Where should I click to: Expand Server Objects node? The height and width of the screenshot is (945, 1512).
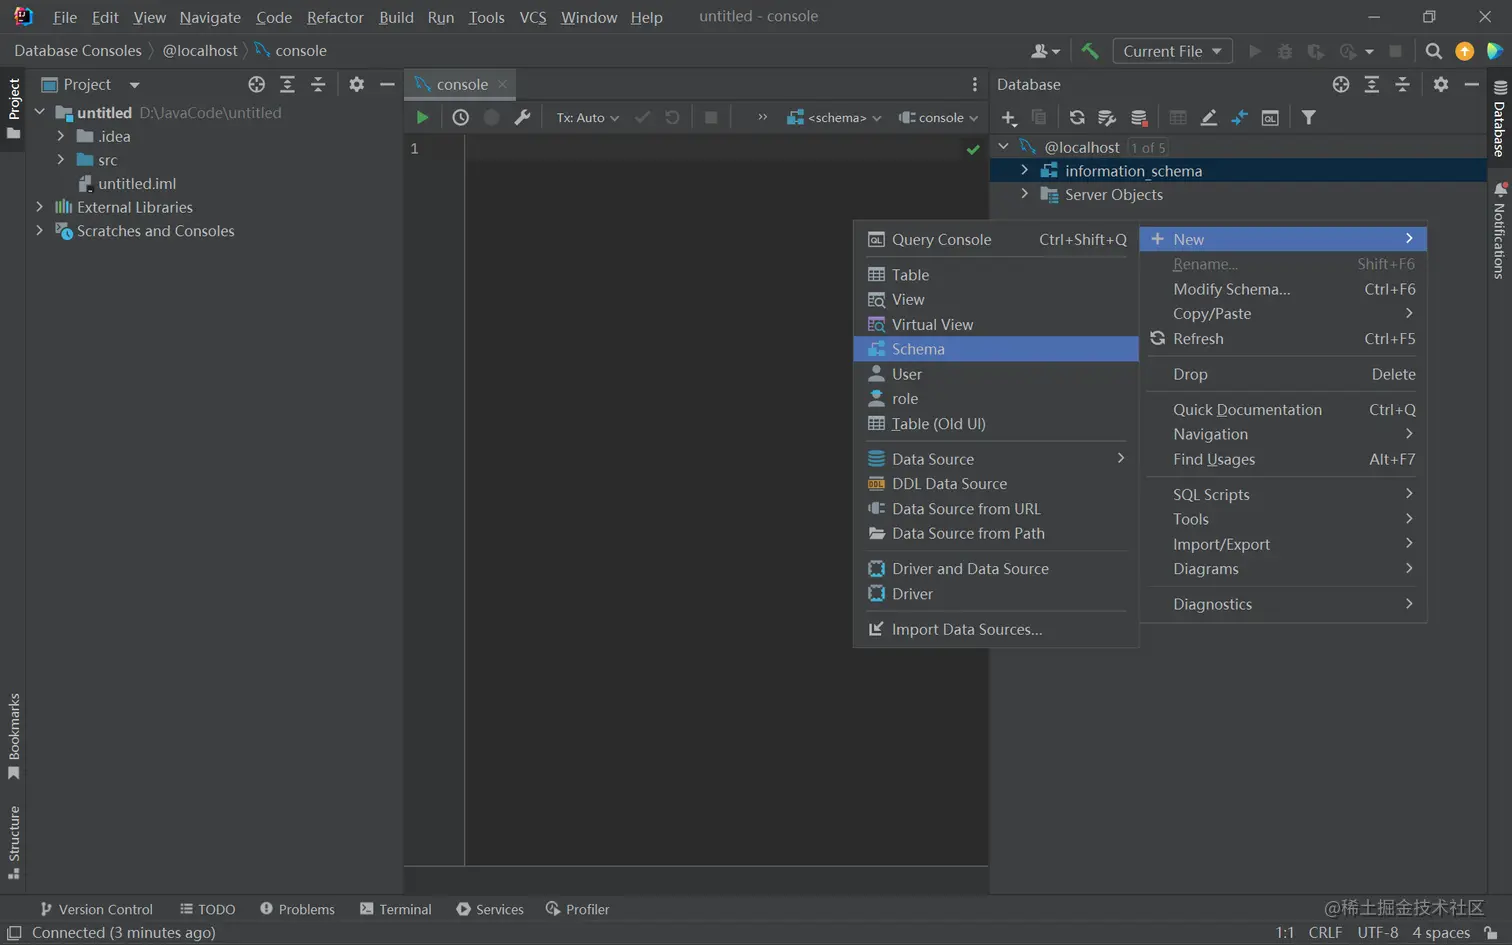pyautogui.click(x=1024, y=194)
